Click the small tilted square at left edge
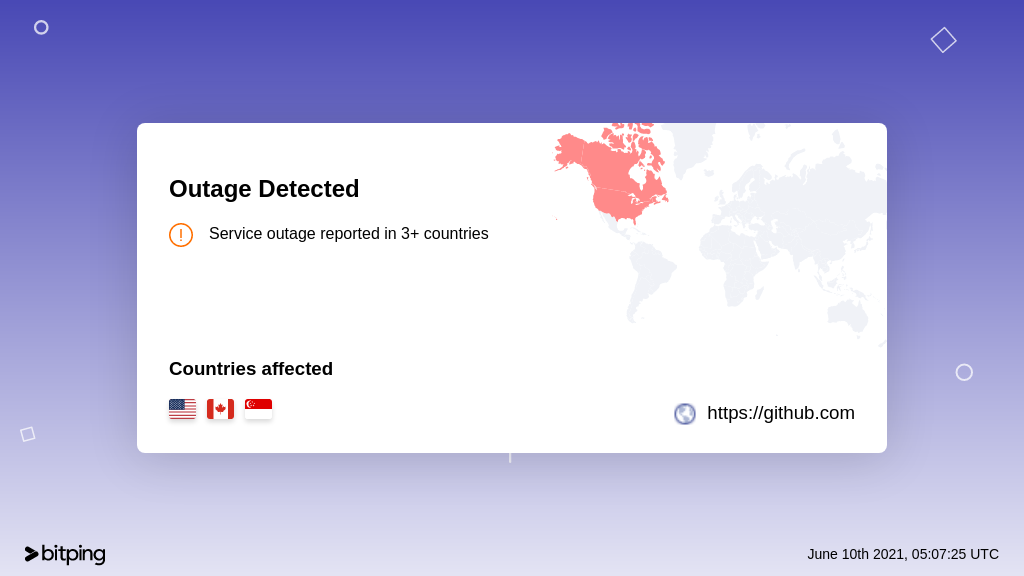Image resolution: width=1024 pixels, height=576 pixels. 27,434
